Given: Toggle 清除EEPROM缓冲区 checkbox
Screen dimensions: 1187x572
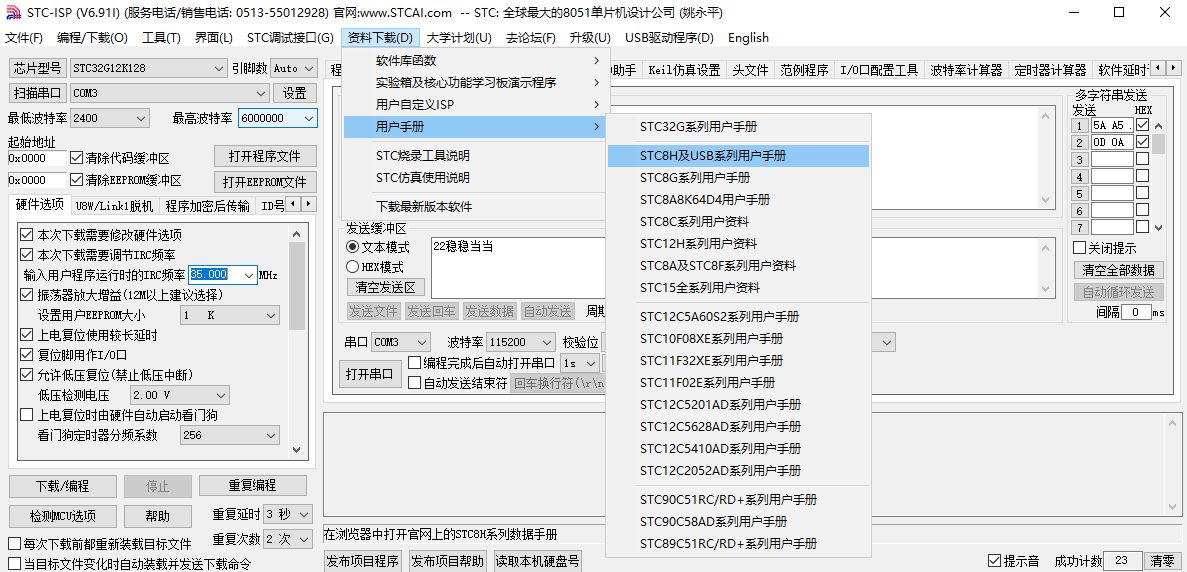Looking at the screenshot, I should [76, 180].
